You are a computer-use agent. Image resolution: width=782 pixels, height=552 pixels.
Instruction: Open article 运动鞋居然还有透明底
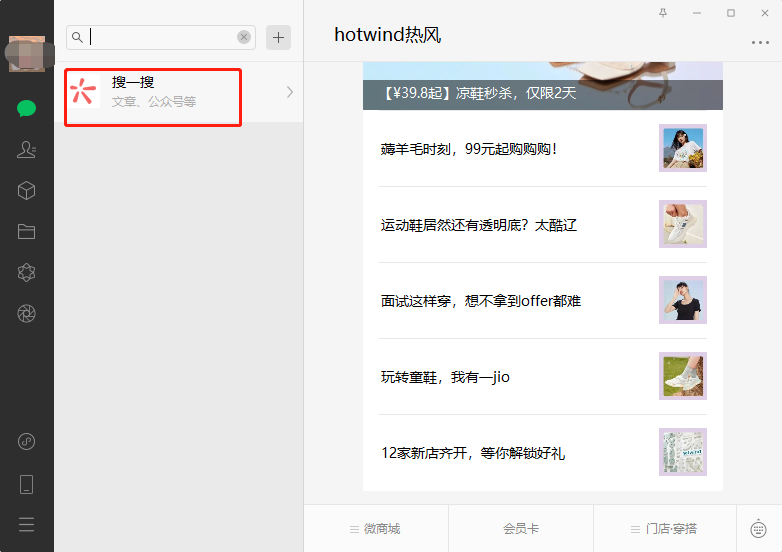pyautogui.click(x=543, y=224)
